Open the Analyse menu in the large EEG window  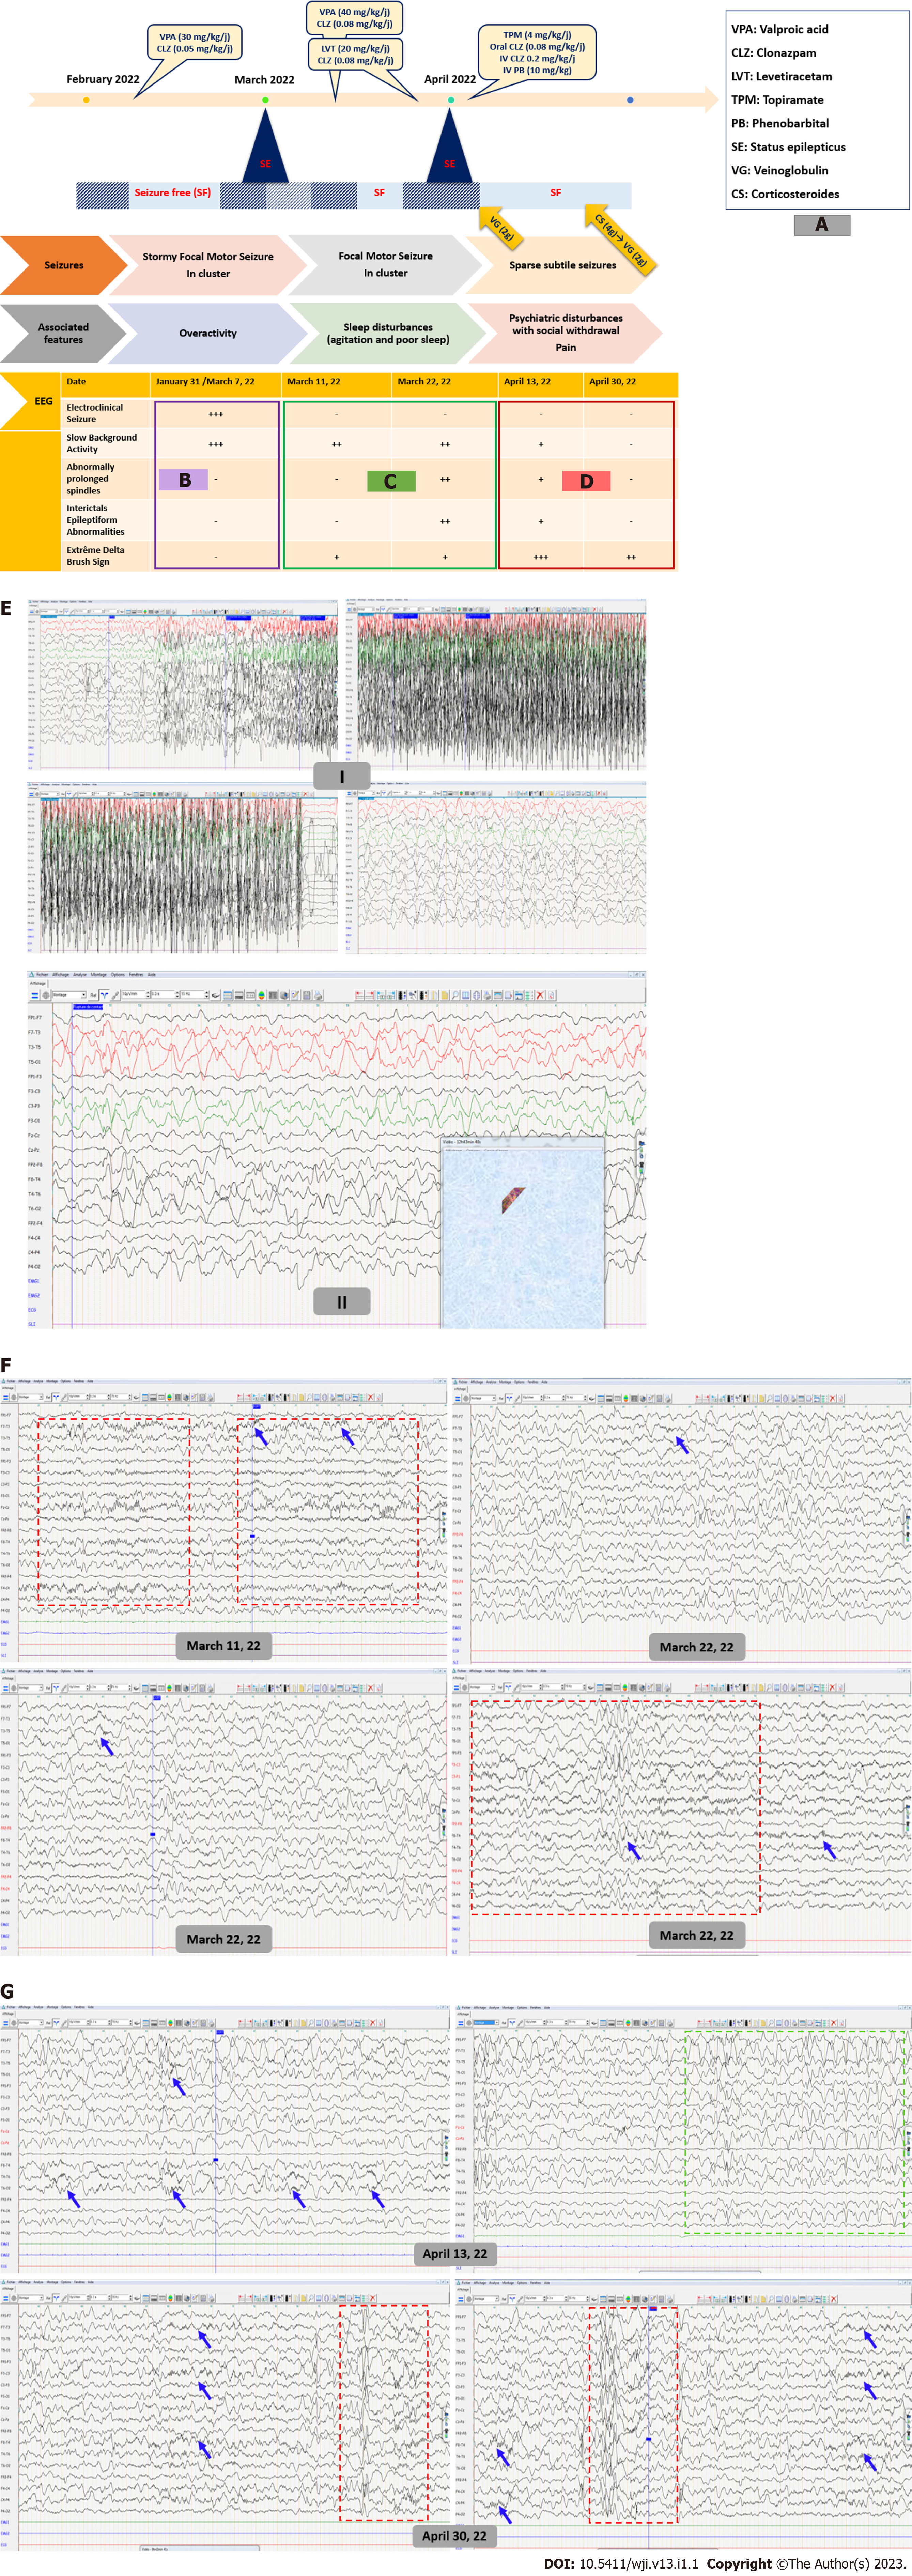point(80,975)
